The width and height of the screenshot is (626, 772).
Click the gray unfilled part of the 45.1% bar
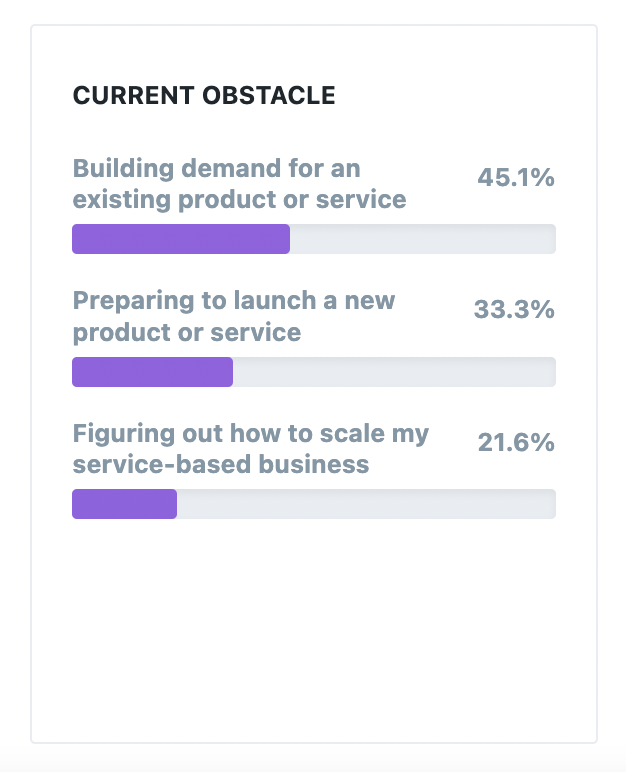click(423, 239)
